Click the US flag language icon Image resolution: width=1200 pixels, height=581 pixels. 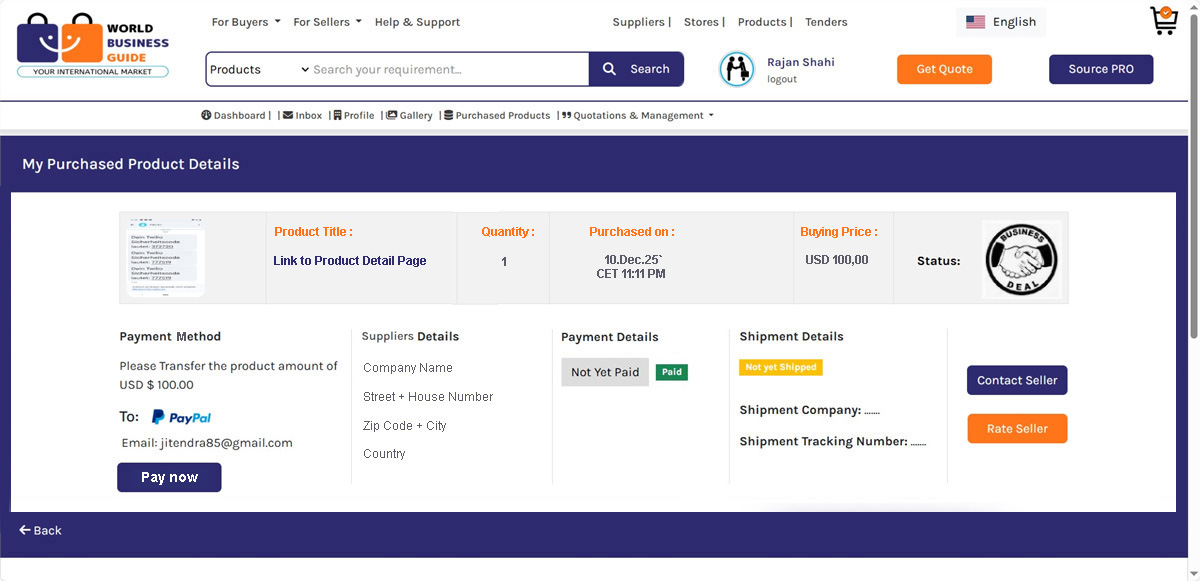click(976, 22)
